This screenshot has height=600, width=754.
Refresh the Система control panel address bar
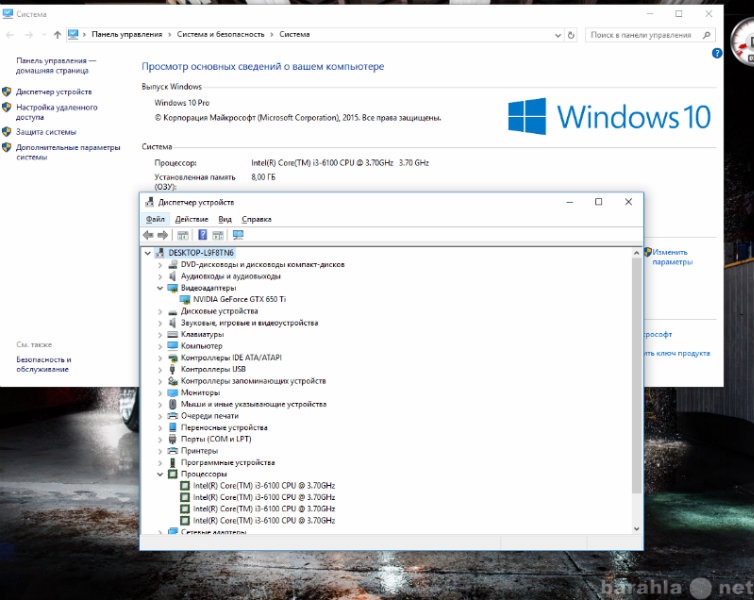pyautogui.click(x=571, y=35)
